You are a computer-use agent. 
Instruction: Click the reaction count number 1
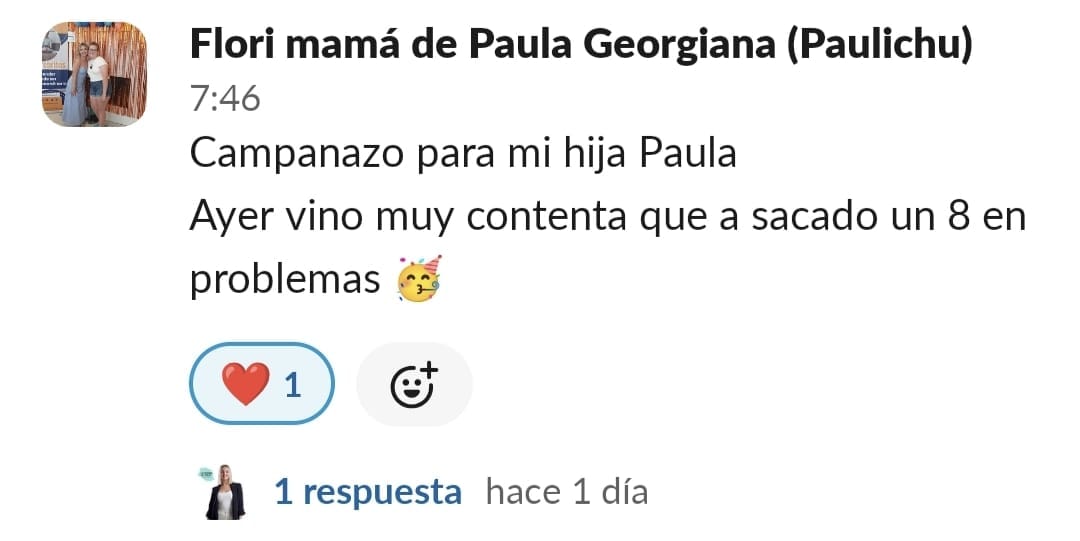click(x=293, y=385)
